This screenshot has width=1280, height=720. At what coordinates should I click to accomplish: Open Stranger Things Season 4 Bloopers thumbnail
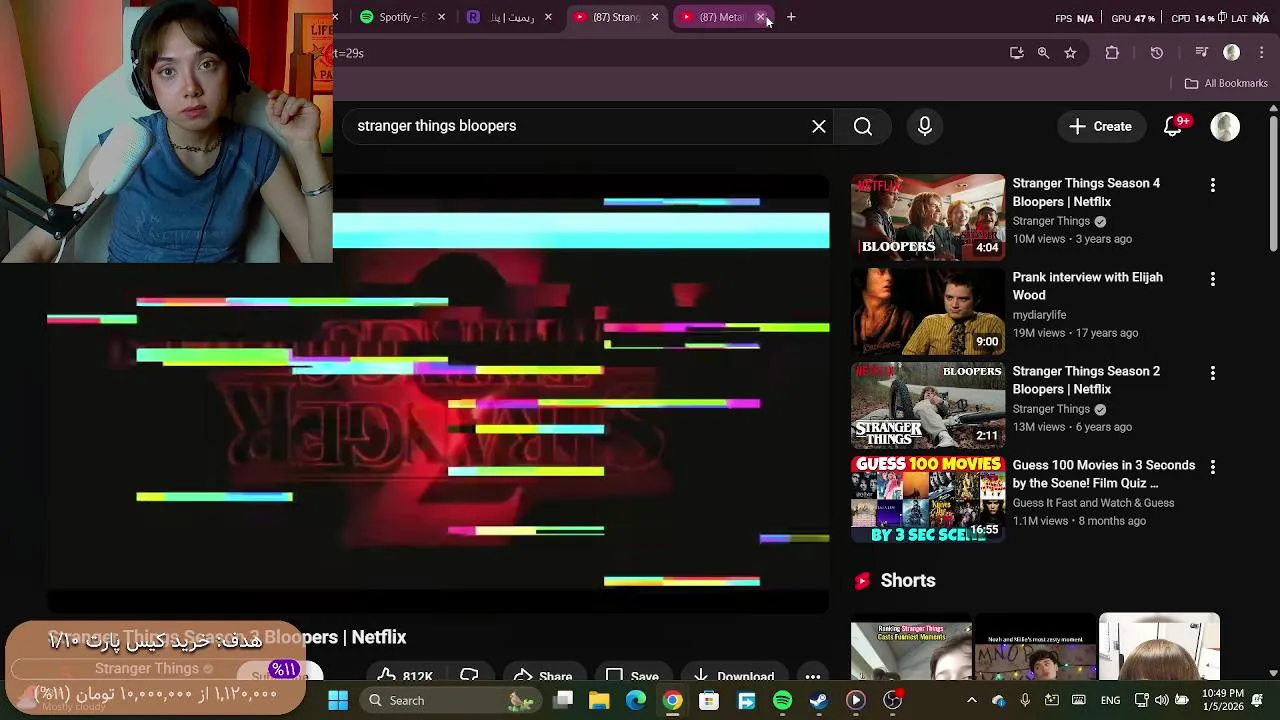pyautogui.click(x=928, y=217)
